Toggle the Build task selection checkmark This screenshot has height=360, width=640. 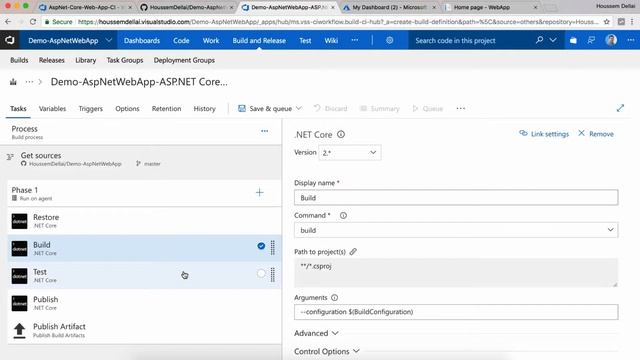261,246
